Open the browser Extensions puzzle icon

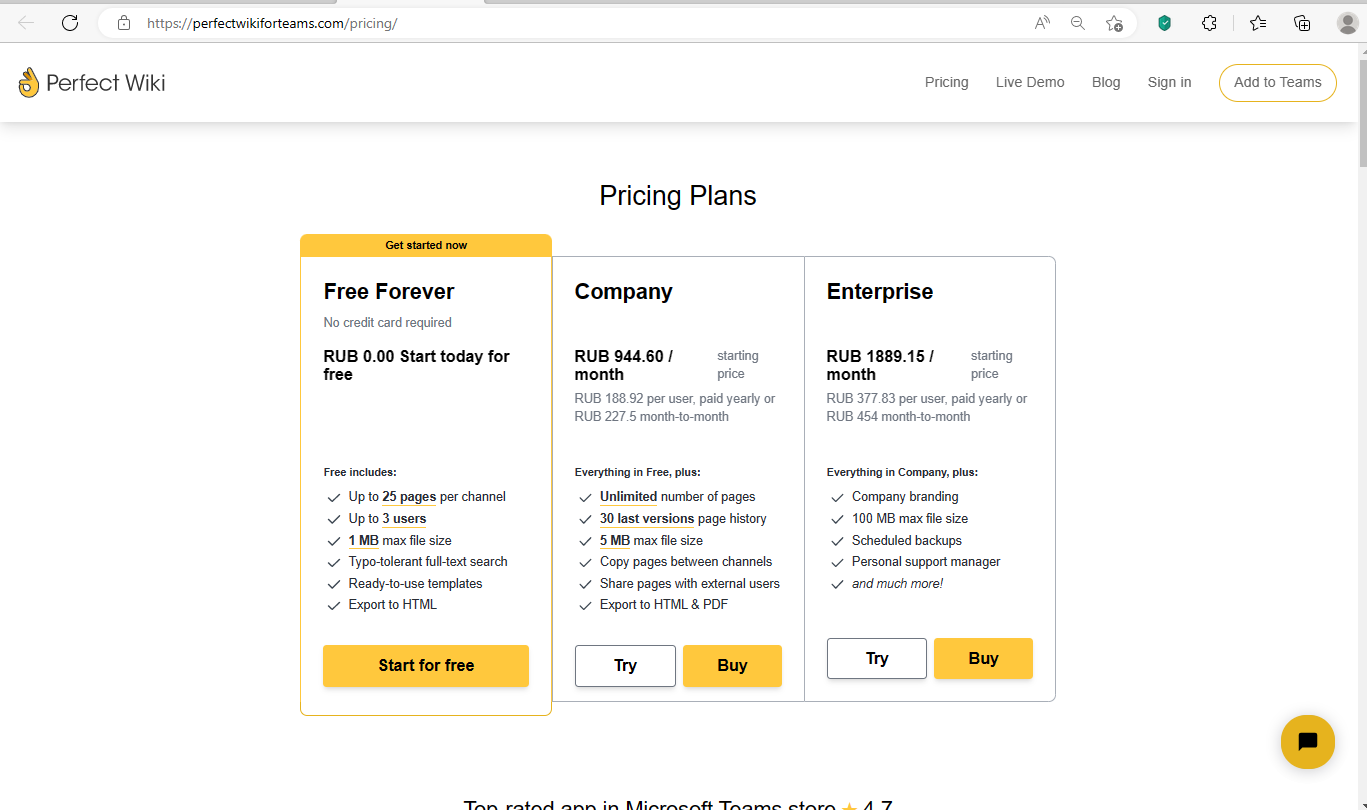coord(1209,23)
